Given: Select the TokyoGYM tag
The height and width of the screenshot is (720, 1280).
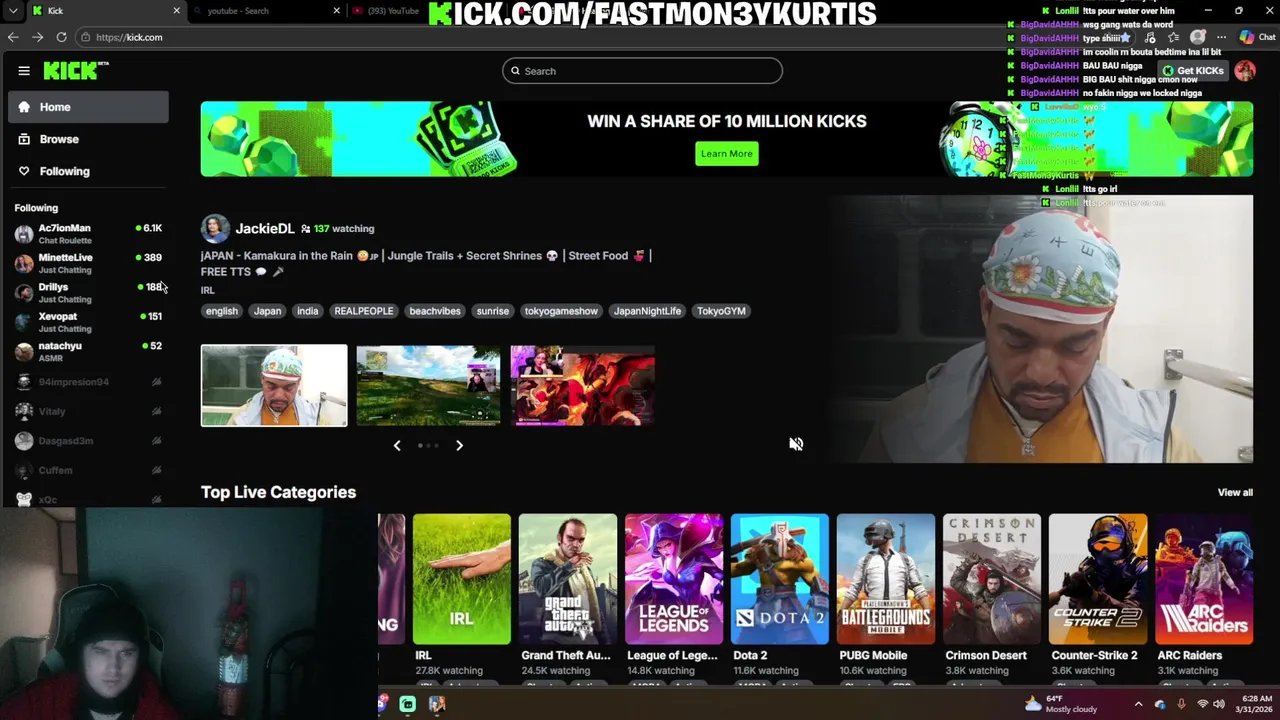Looking at the screenshot, I should [x=721, y=311].
